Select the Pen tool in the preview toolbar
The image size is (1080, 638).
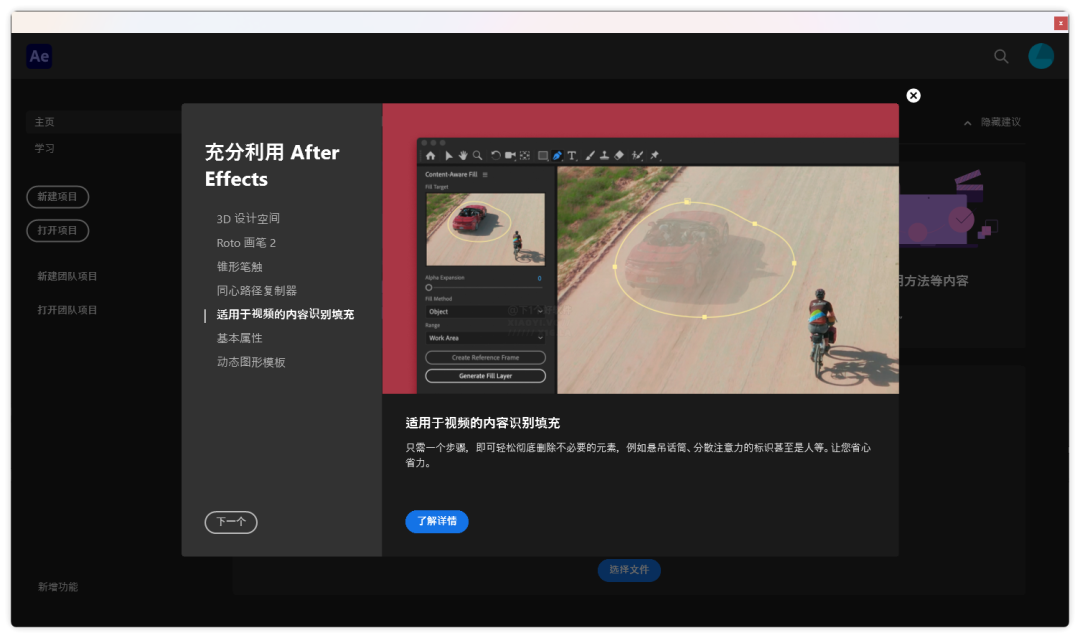coord(557,156)
